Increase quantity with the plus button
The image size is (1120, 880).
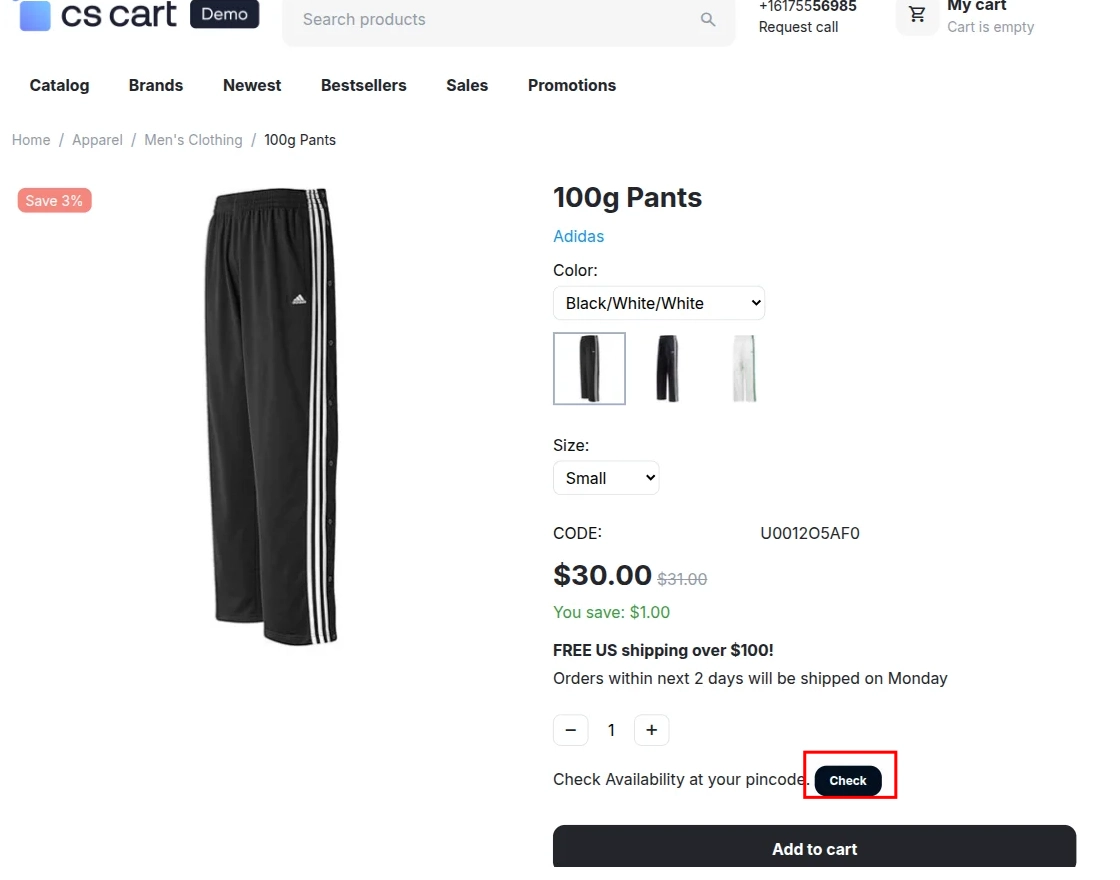click(651, 730)
